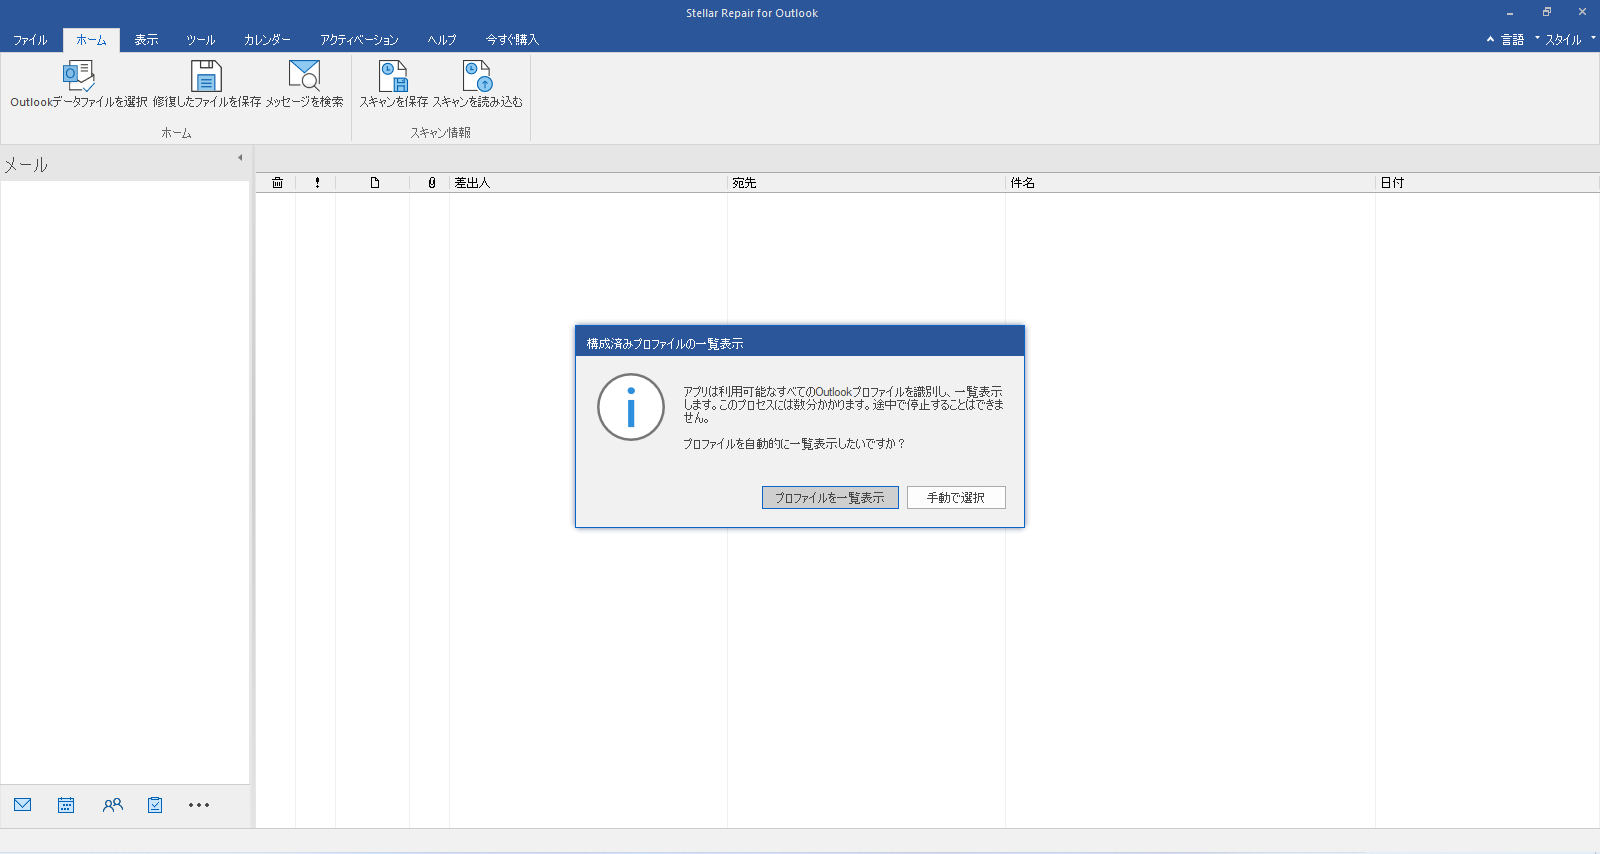Click メール pane title
Screen dimensions: 1600x854
(26, 165)
